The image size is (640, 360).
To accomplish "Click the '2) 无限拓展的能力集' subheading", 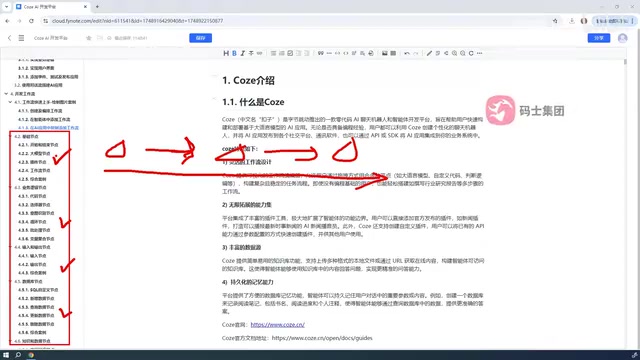I will [x=247, y=204].
